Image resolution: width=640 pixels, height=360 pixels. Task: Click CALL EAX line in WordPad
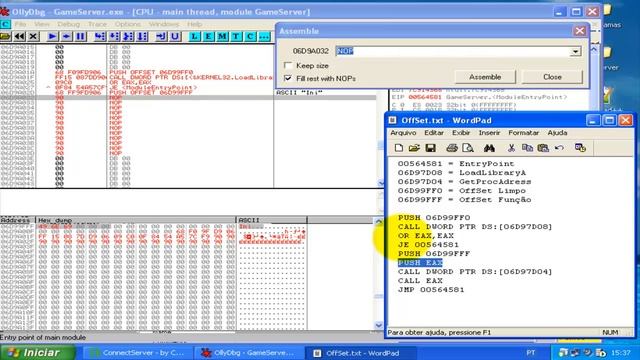click(x=420, y=280)
